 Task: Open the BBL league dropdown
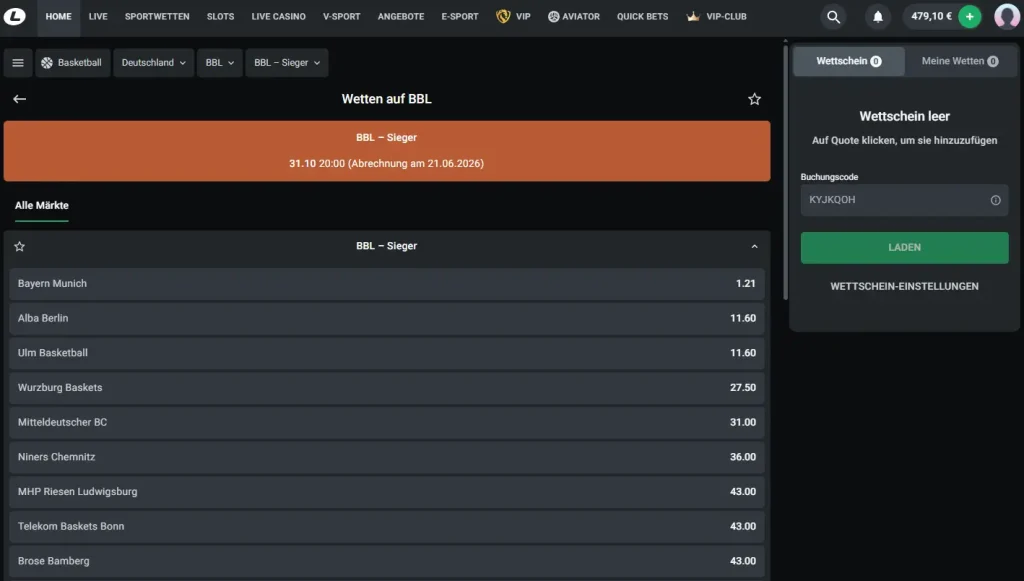click(219, 63)
